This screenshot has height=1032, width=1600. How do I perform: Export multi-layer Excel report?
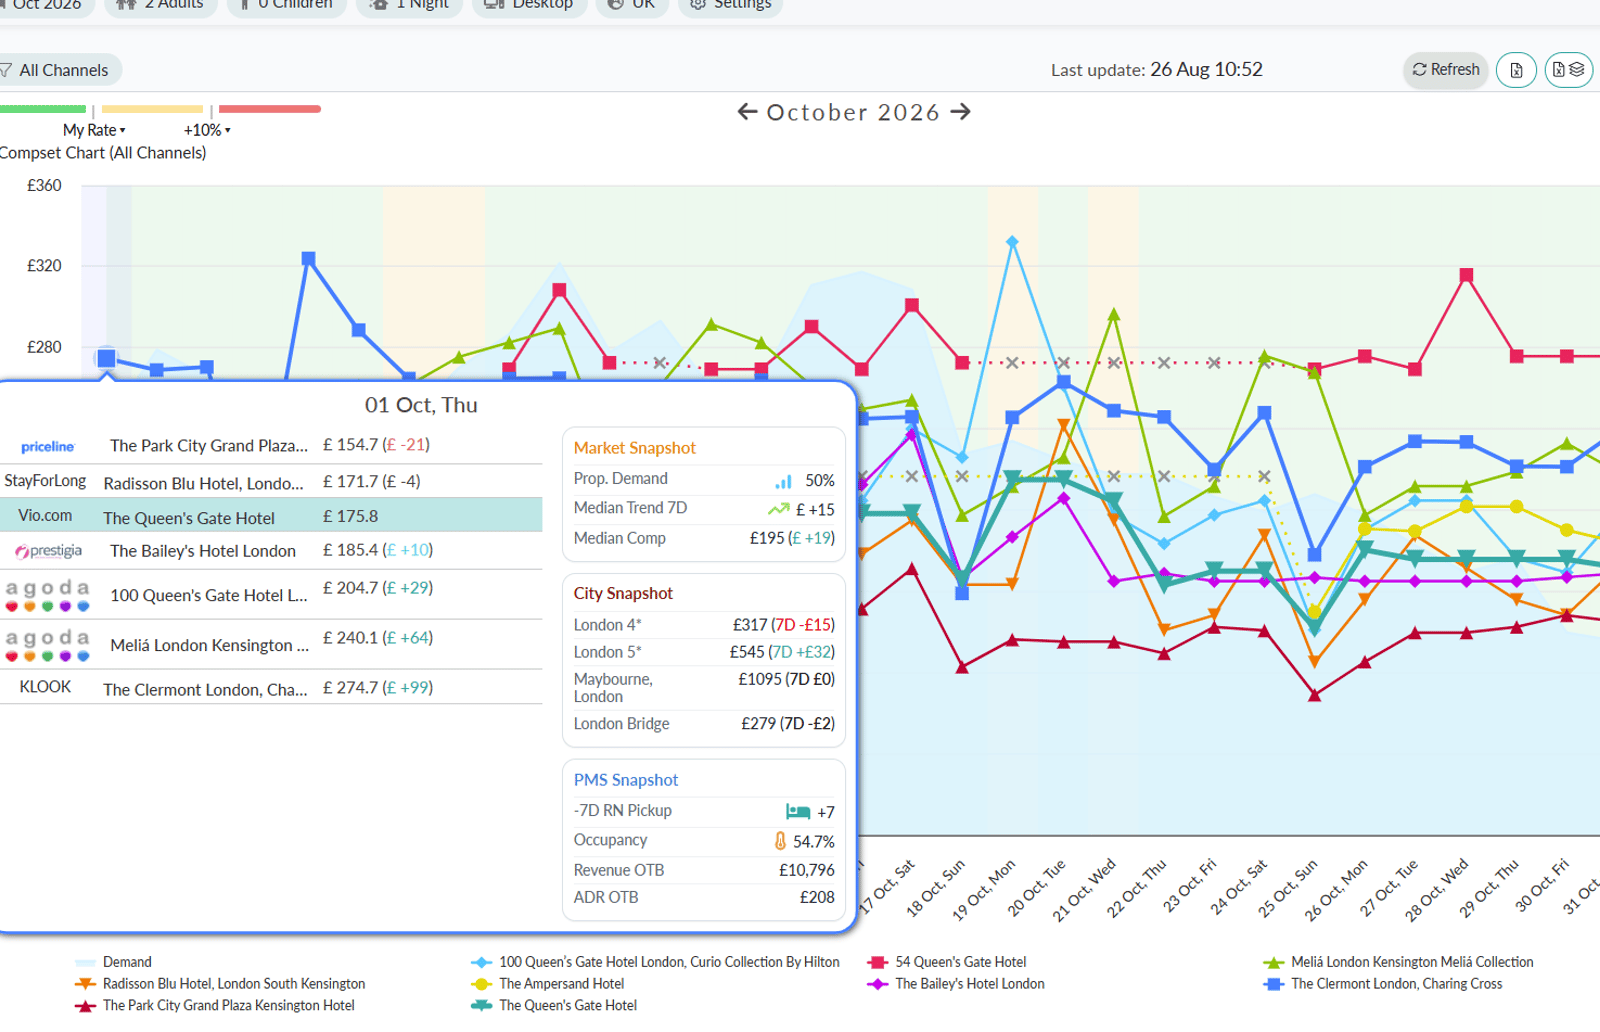point(1568,70)
